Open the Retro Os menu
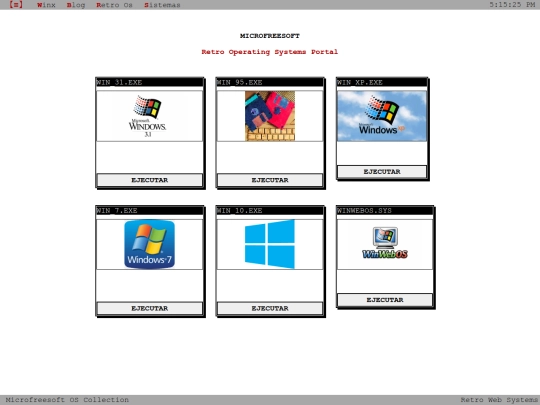The image size is (540, 405). point(114,5)
